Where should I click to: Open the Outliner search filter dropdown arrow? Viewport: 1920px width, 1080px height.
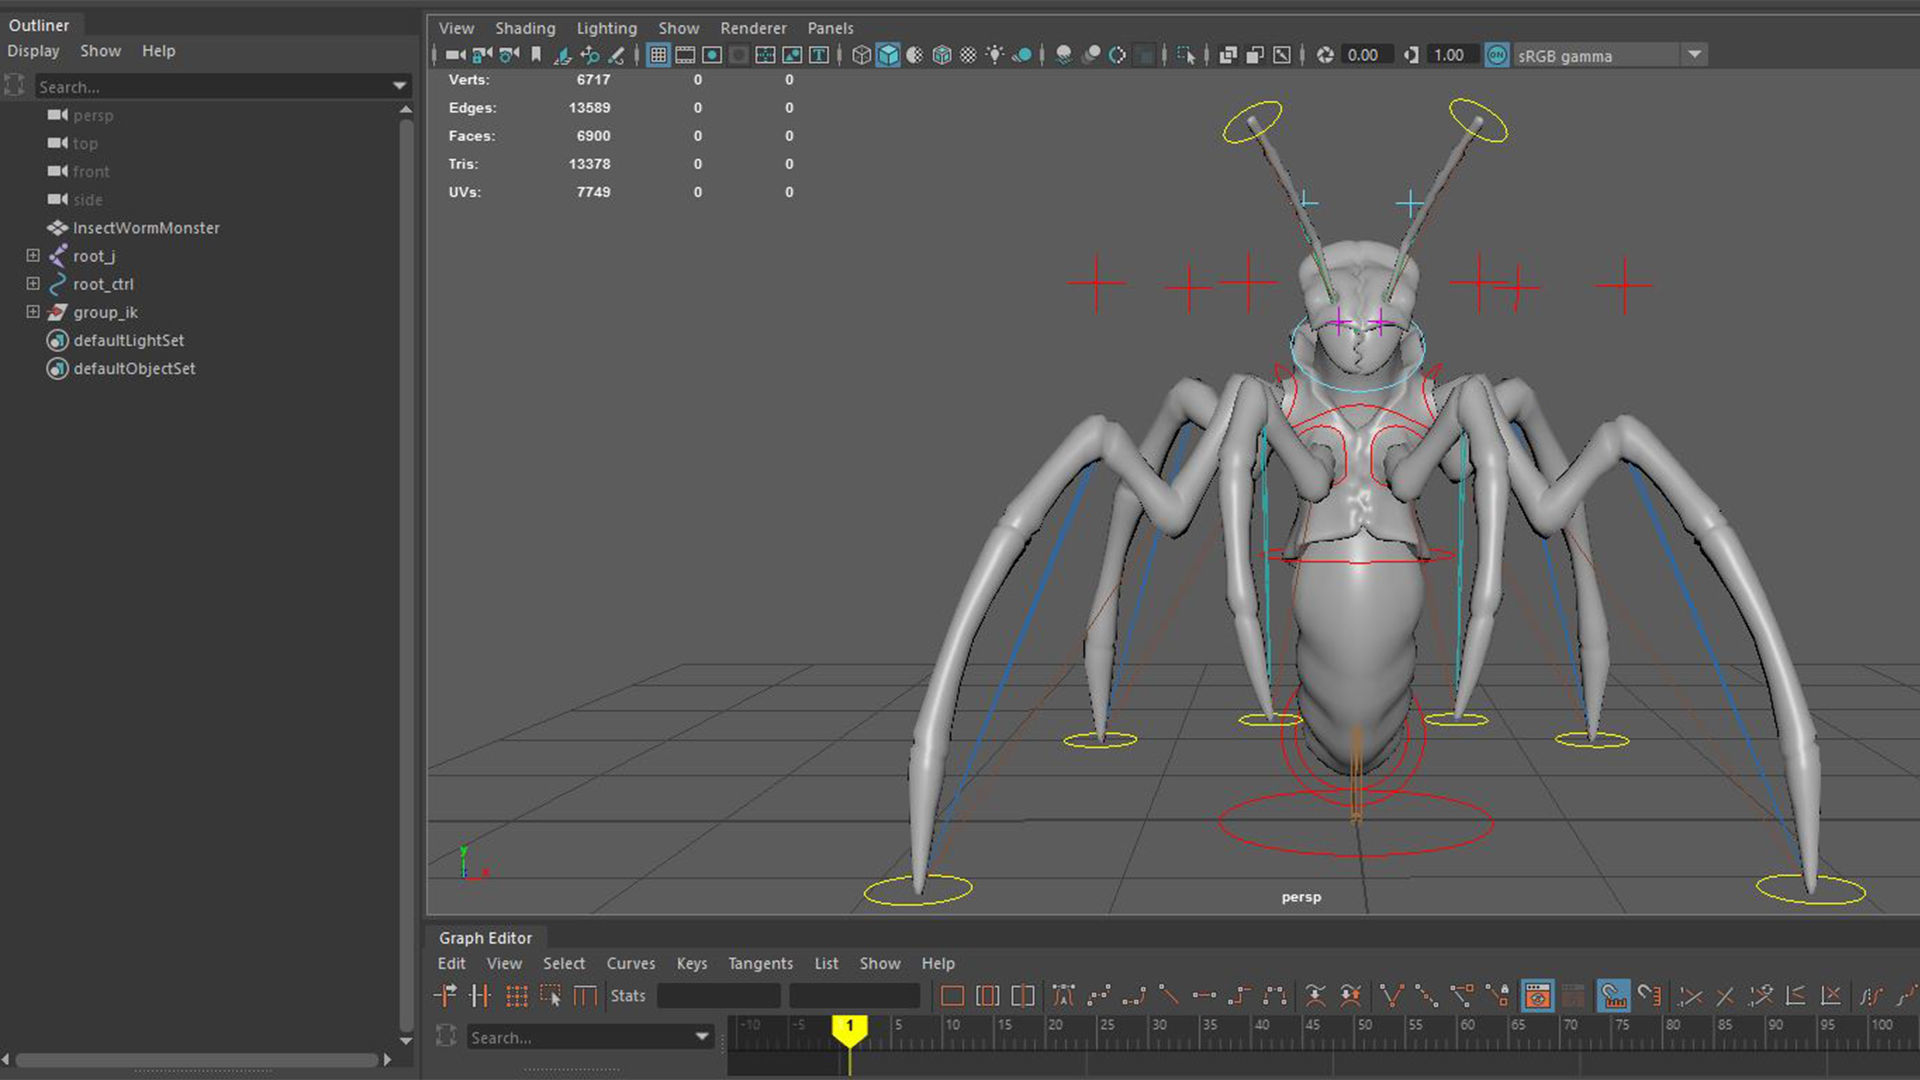398,86
